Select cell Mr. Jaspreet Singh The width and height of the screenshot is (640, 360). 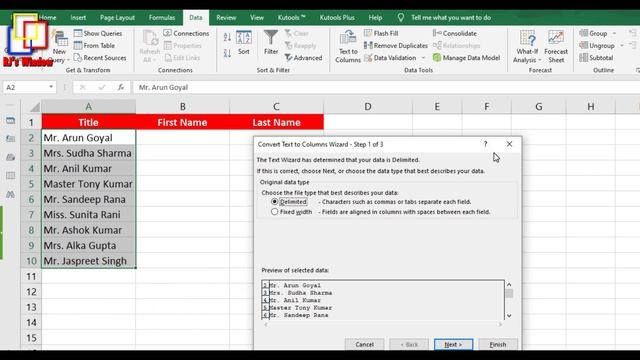pyautogui.click(x=89, y=261)
